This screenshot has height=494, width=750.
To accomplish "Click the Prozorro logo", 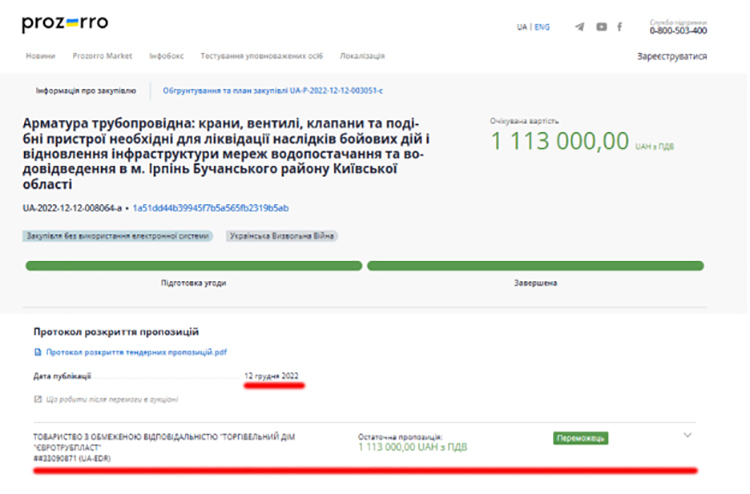I will tap(65, 23).
